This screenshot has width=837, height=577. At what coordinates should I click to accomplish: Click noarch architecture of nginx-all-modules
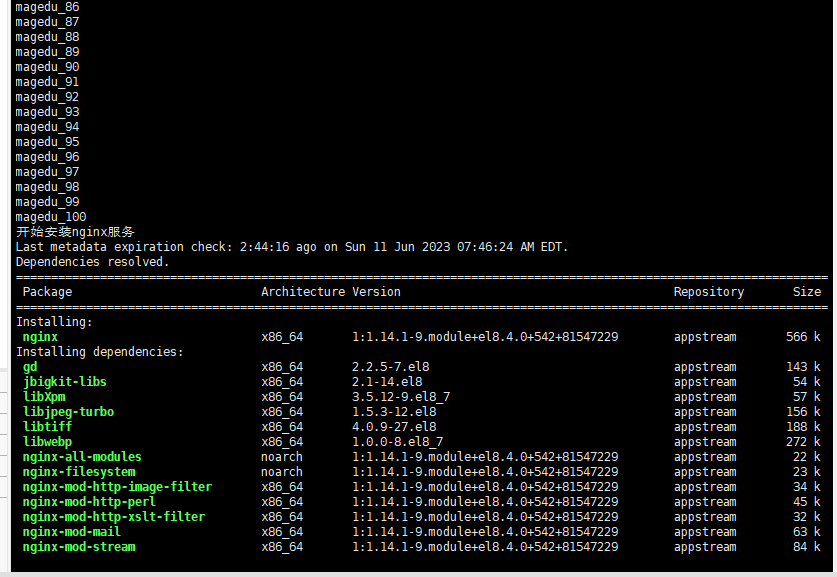[282, 457]
